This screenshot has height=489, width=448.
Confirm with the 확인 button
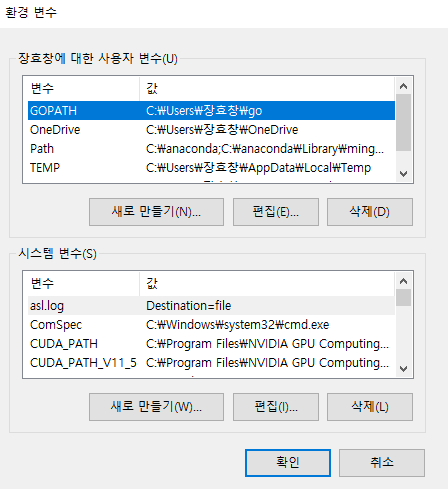(288, 463)
